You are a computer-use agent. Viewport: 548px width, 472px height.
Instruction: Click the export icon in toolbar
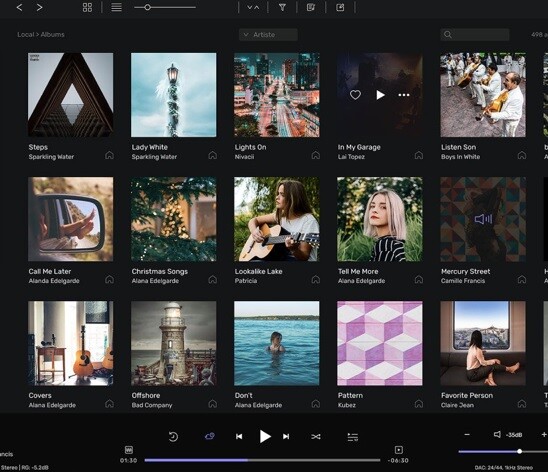pyautogui.click(x=340, y=7)
